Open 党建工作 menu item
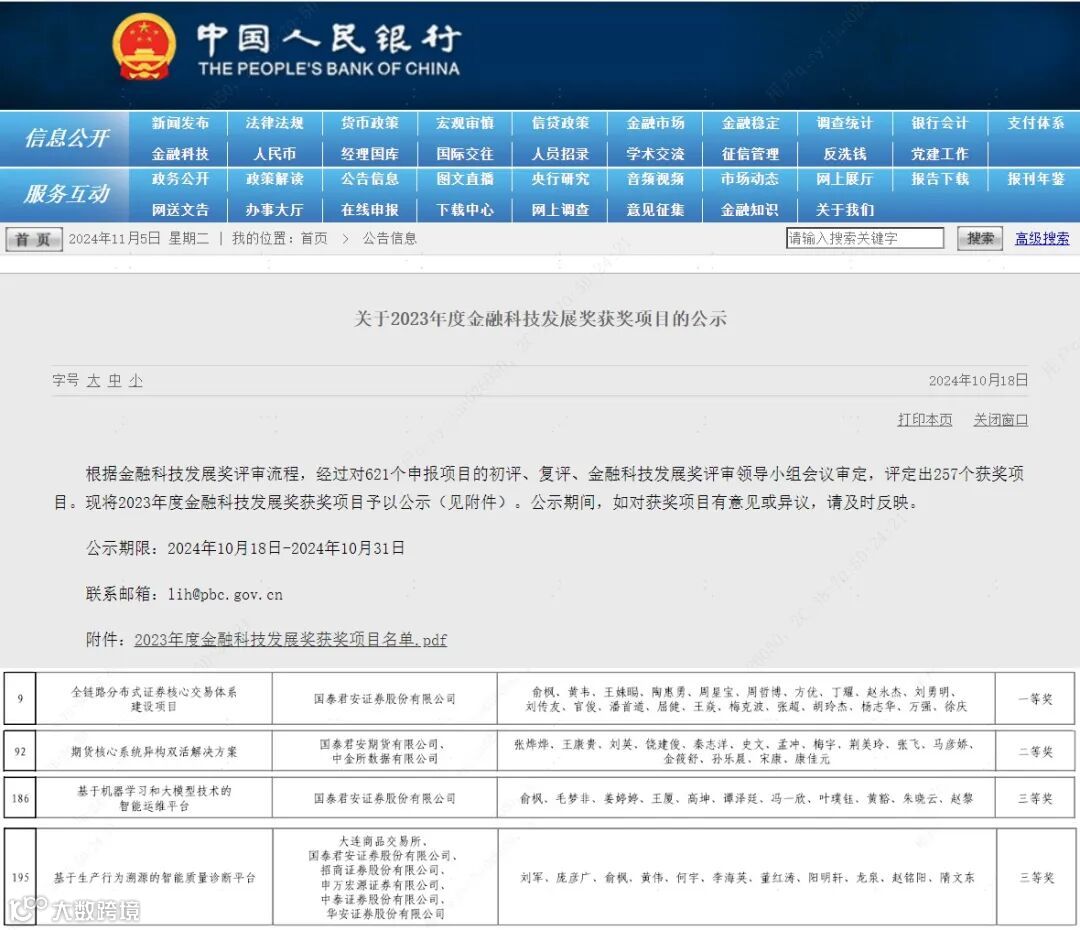The height and width of the screenshot is (930, 1080). (x=940, y=154)
